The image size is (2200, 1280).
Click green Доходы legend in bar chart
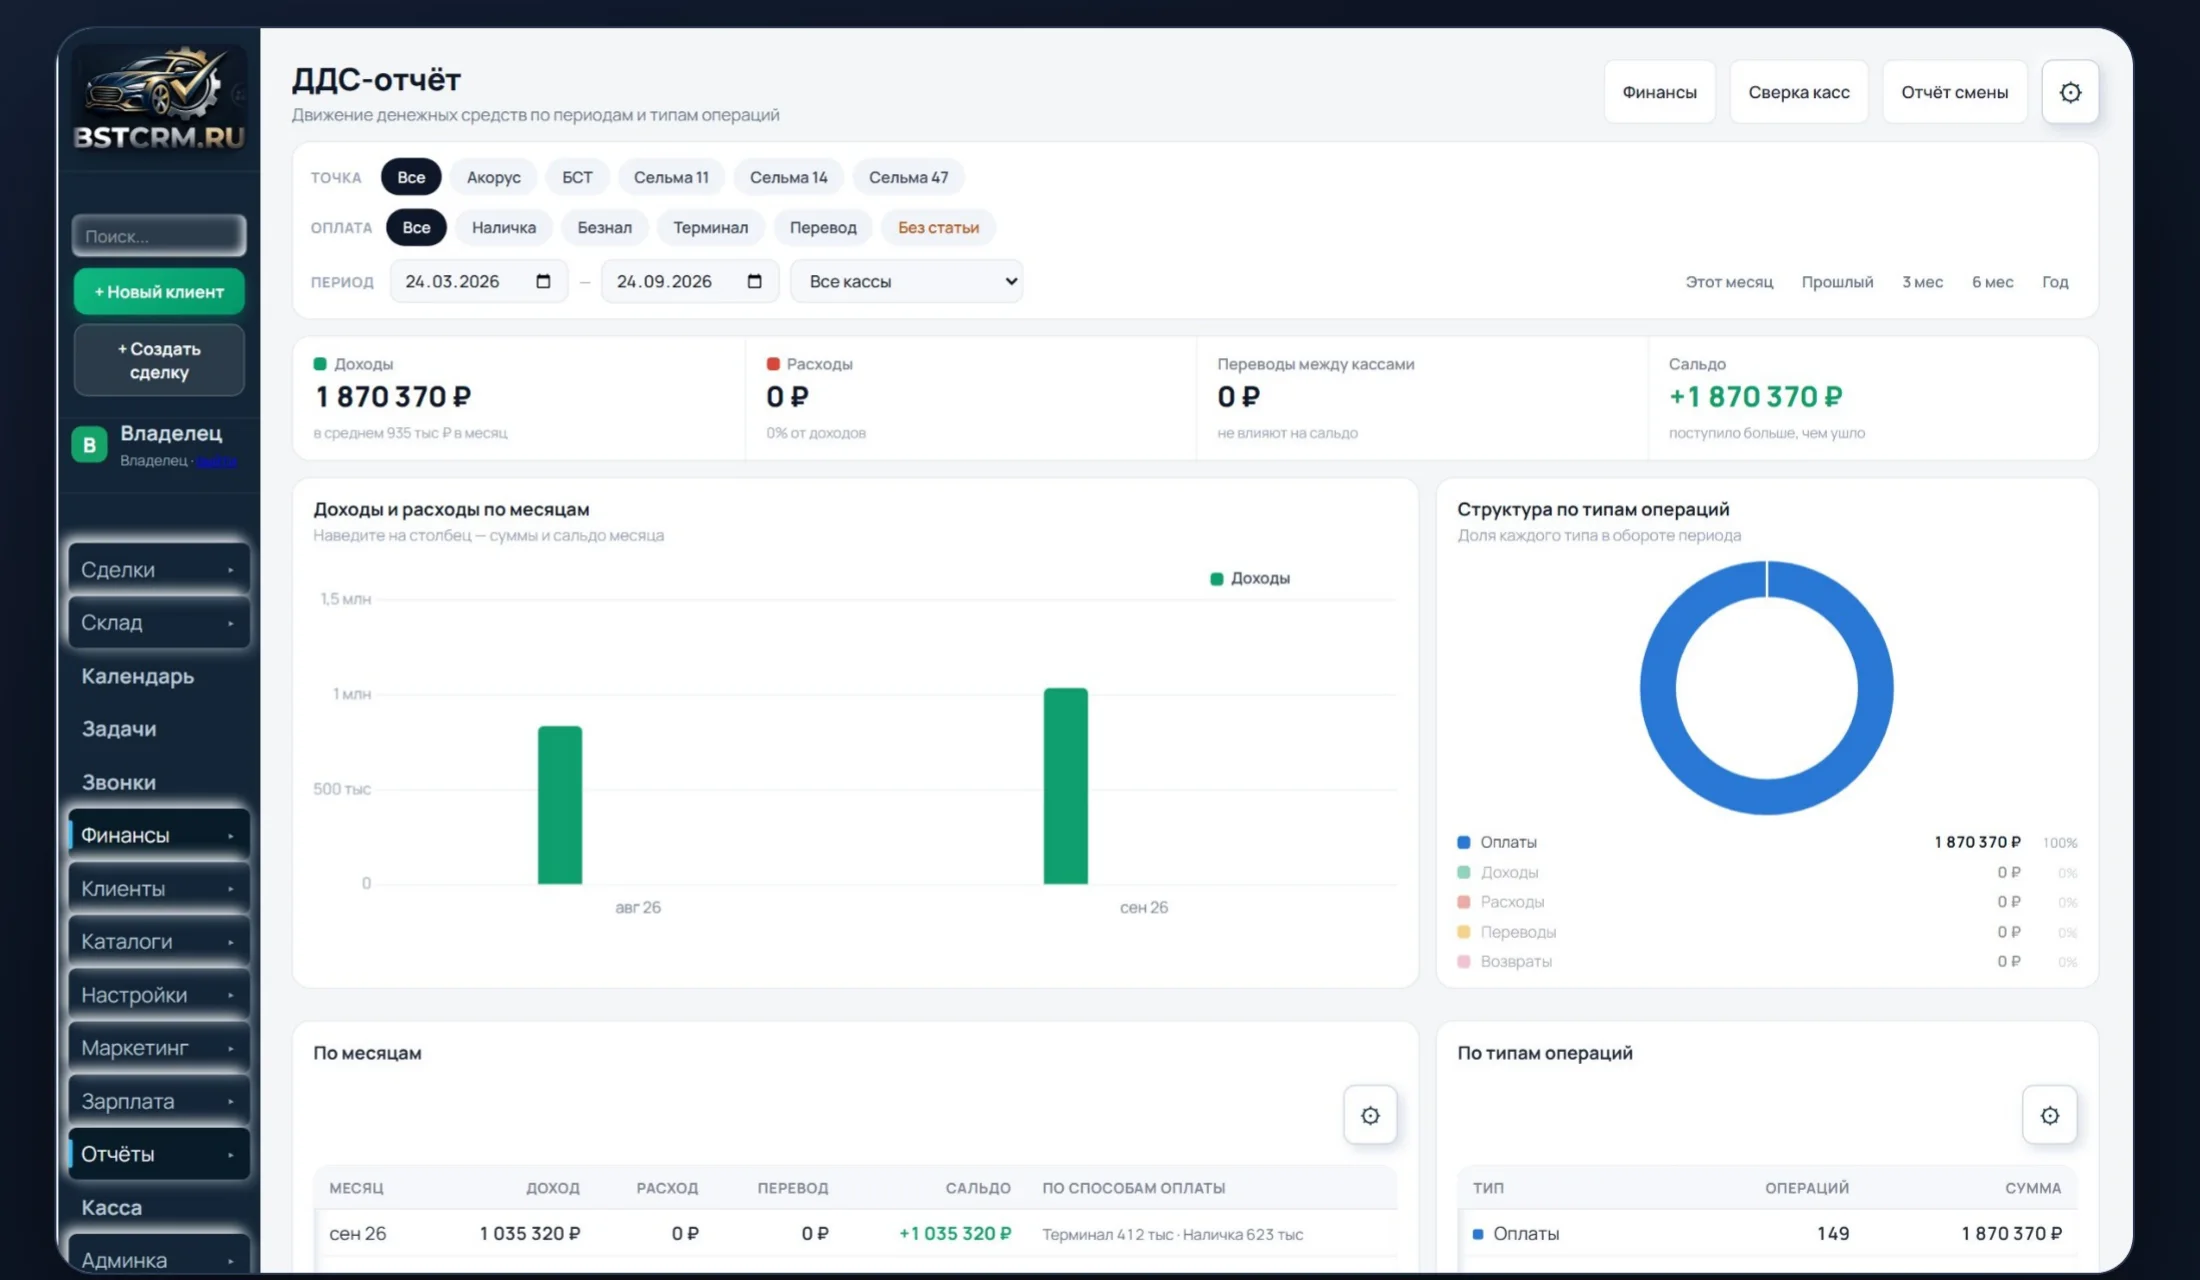click(1249, 578)
